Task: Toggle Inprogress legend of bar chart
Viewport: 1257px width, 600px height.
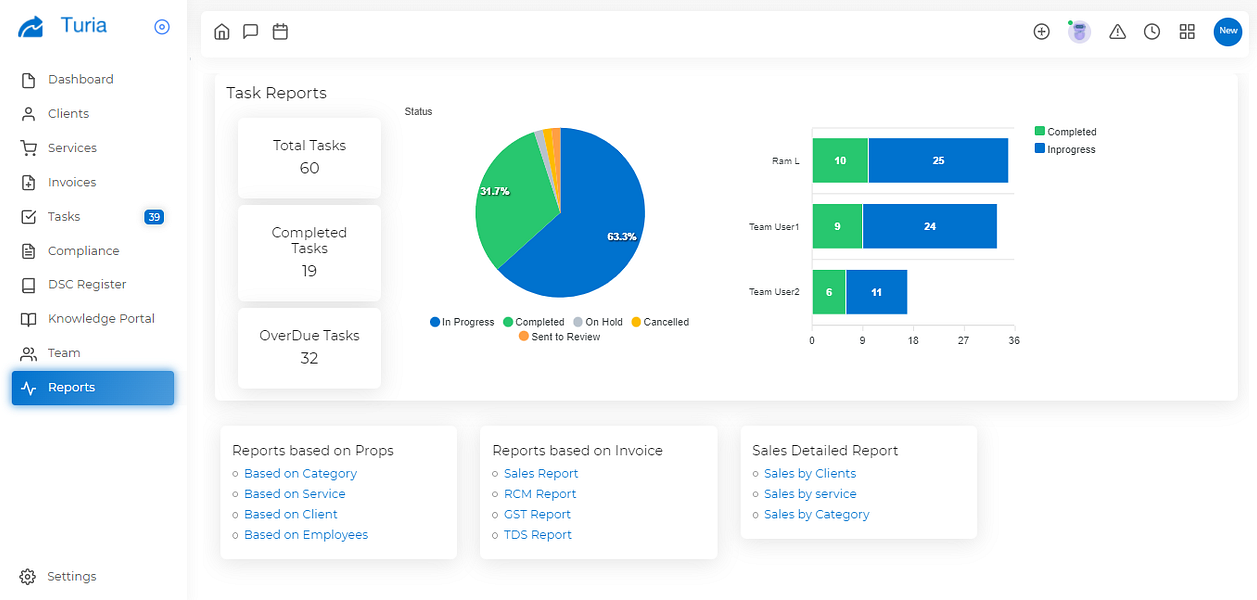Action: 1065,149
